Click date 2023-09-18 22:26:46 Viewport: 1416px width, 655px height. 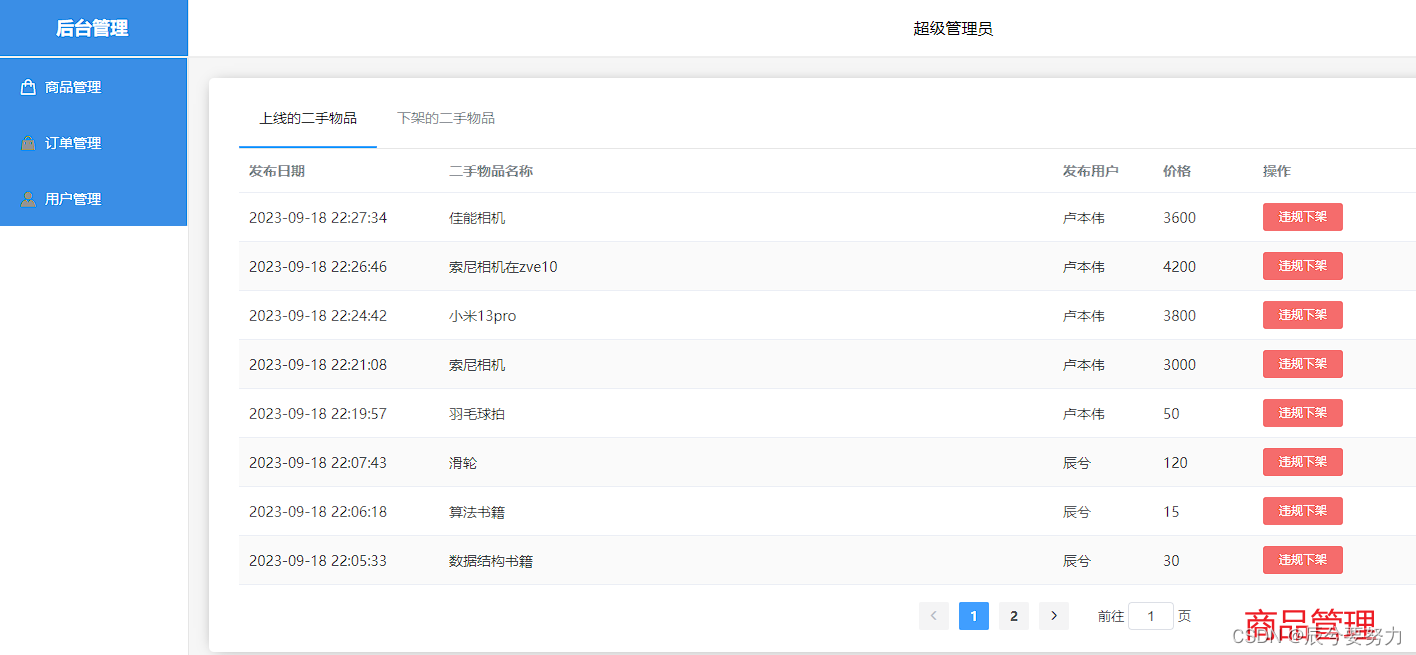coord(318,266)
